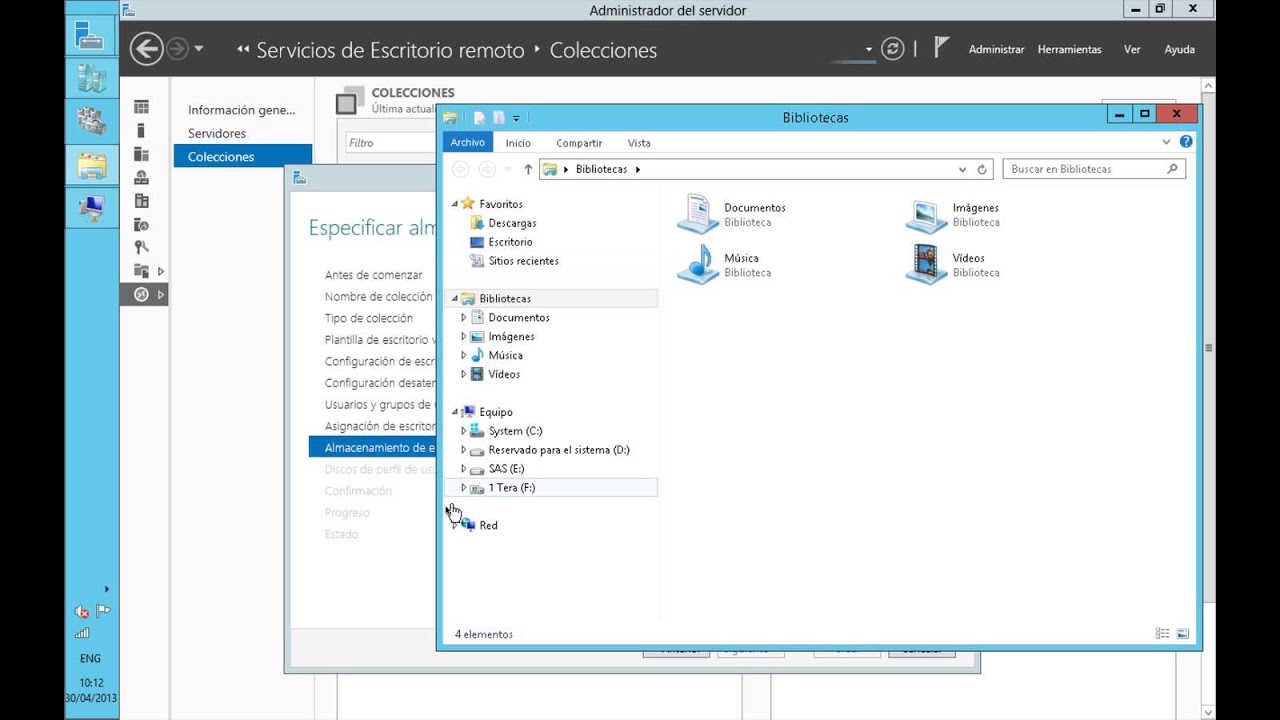This screenshot has height=720, width=1280.
Task: Expand the Remote Desktop Services sidebar arrow
Action: (x=161, y=294)
